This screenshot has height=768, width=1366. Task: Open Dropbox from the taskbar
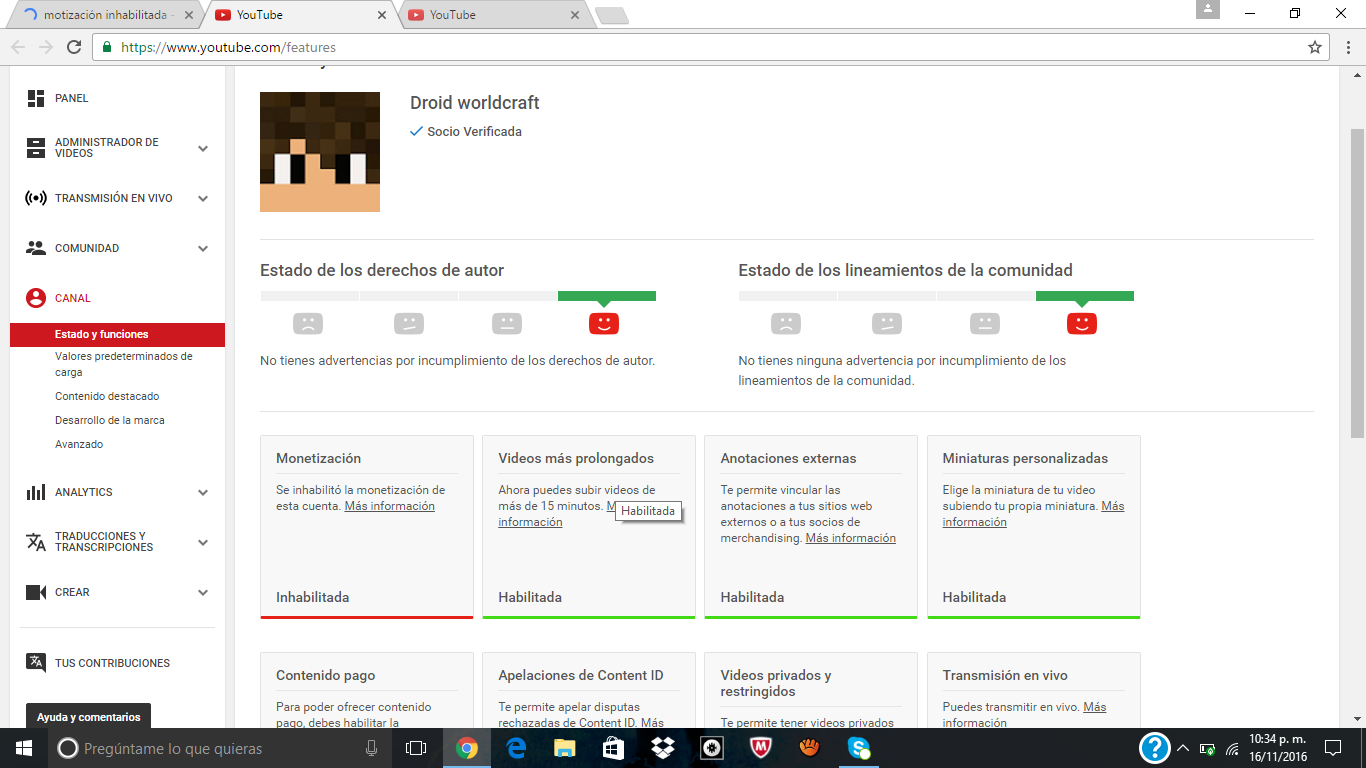point(662,748)
